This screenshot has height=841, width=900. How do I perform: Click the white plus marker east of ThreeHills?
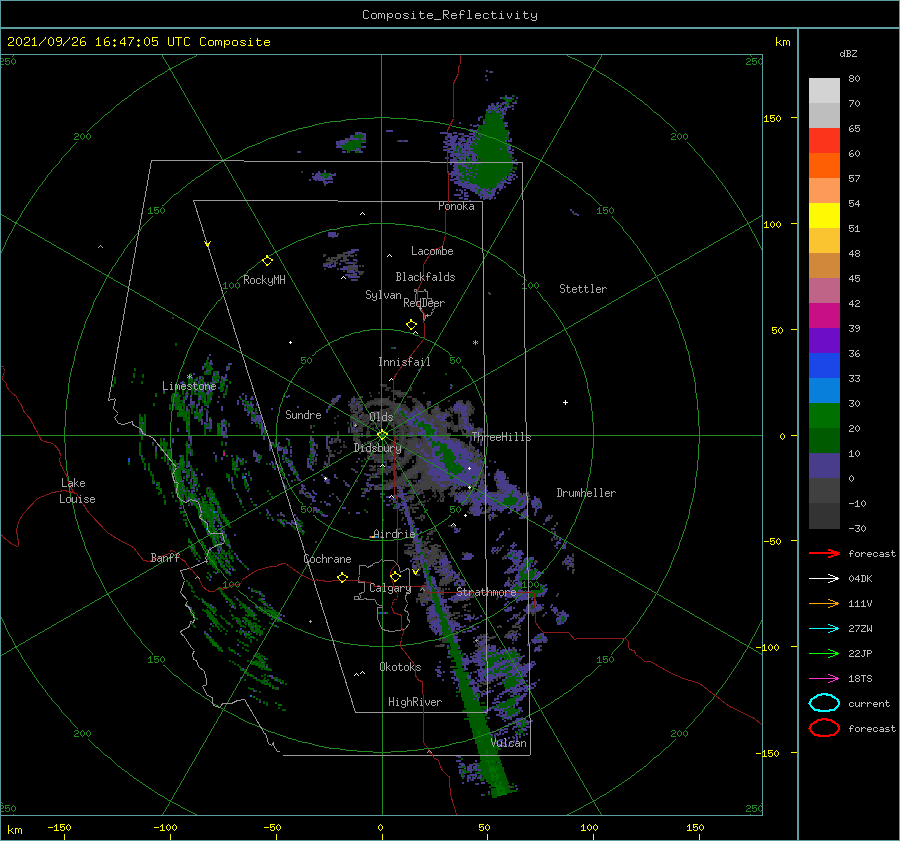tap(565, 402)
